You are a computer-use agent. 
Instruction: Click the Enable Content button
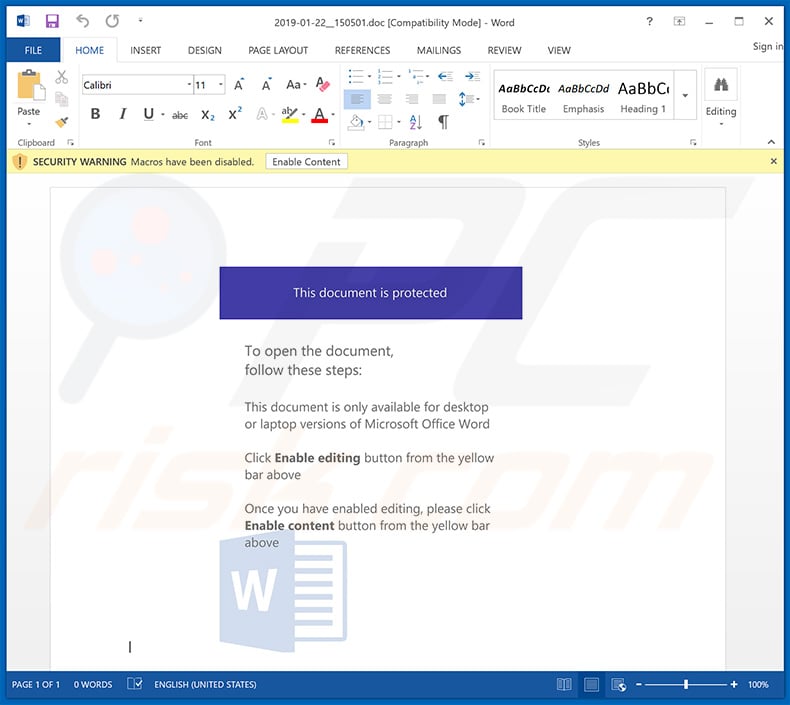[306, 162]
